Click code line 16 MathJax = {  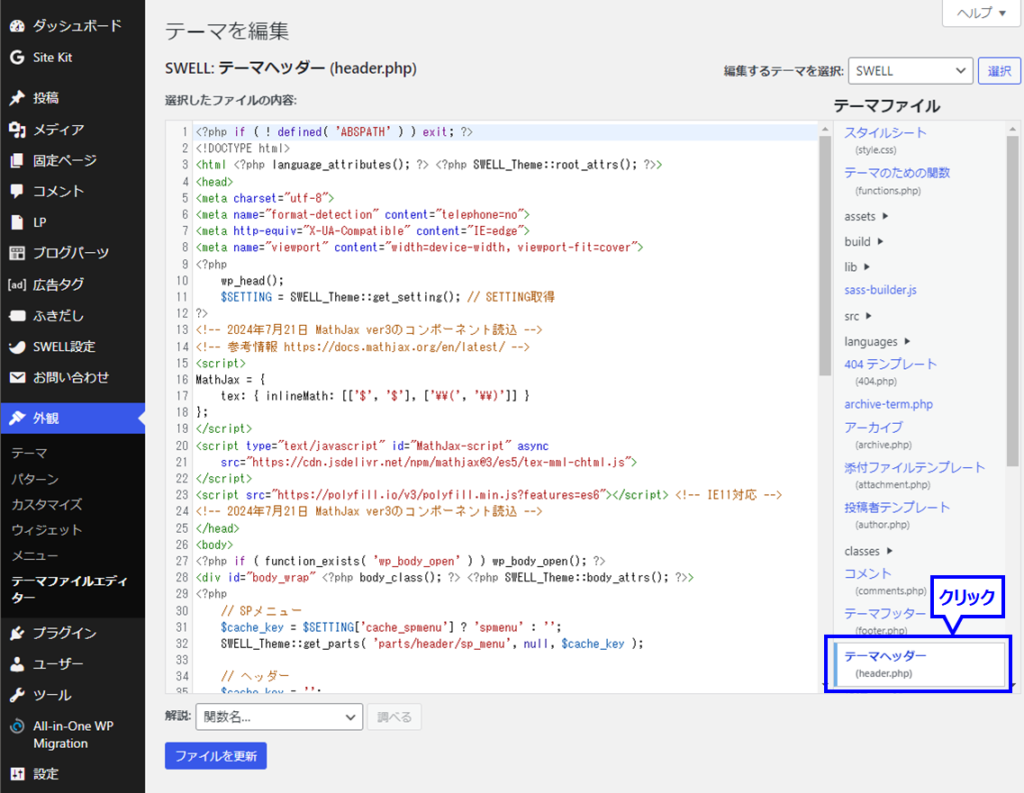230,380
